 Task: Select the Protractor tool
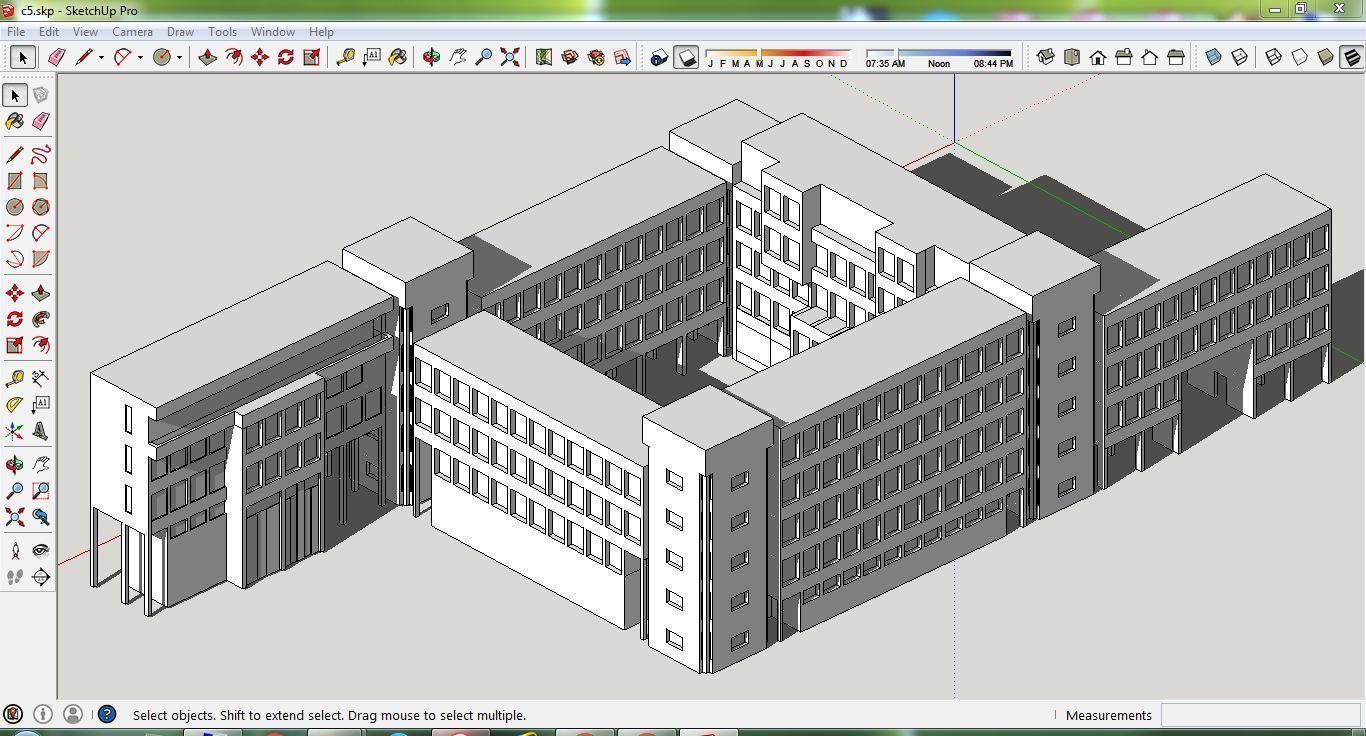click(x=15, y=405)
